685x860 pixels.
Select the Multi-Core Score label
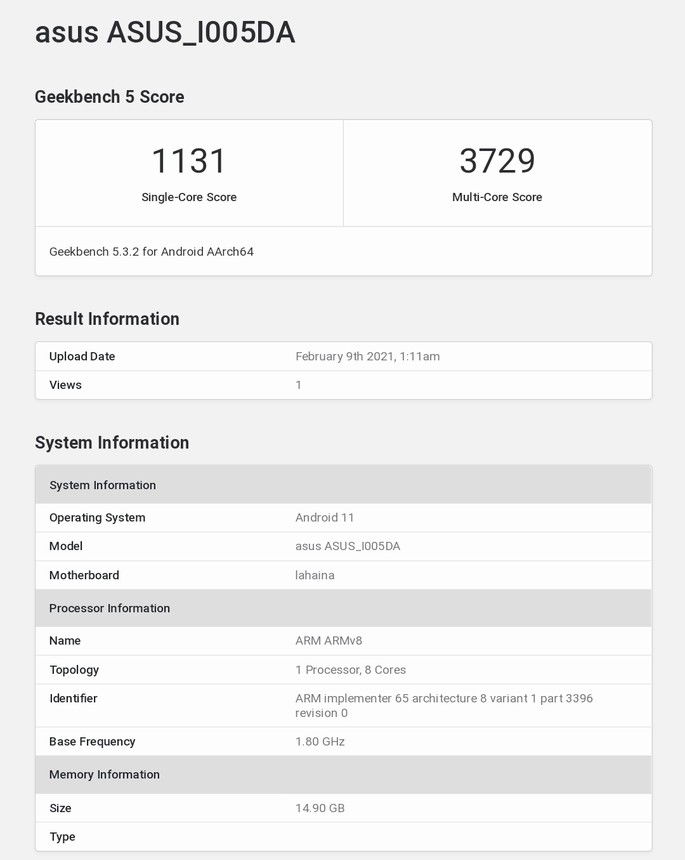click(x=497, y=197)
